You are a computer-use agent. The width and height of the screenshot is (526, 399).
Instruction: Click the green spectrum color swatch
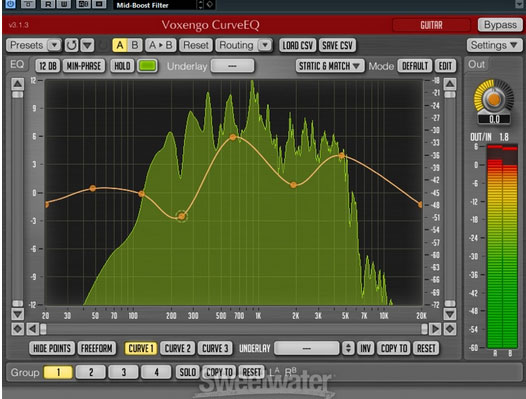tap(147, 65)
